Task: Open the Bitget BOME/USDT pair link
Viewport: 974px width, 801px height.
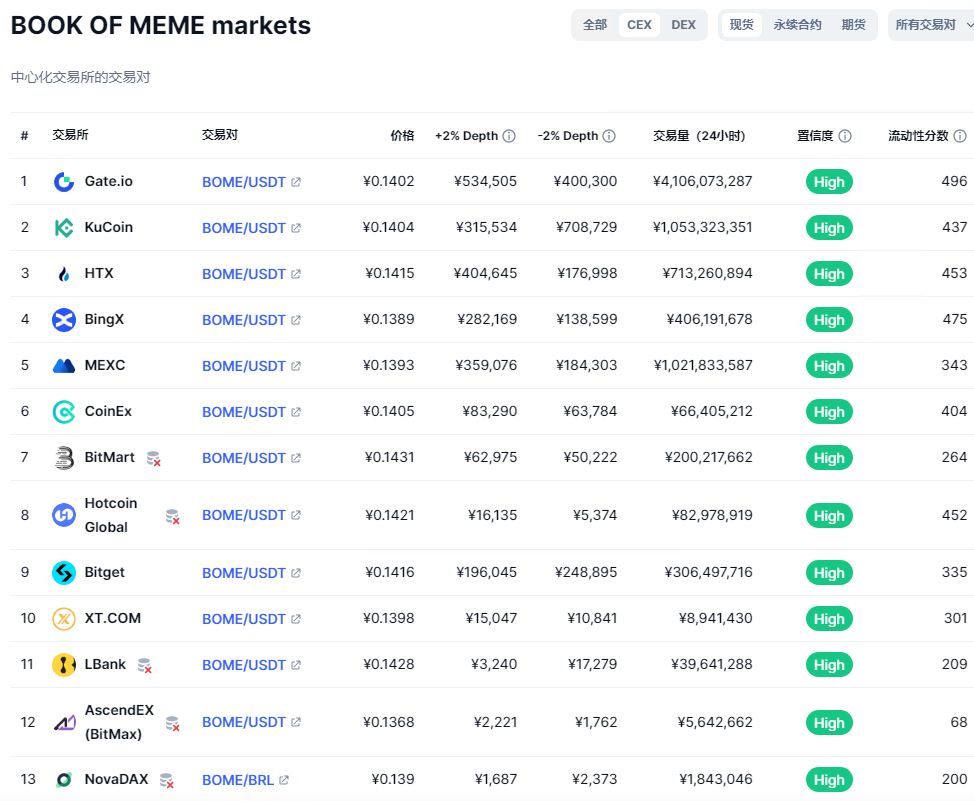Action: 244,573
